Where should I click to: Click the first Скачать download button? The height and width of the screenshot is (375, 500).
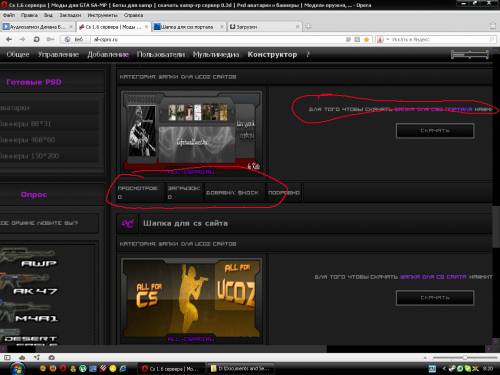coord(435,131)
